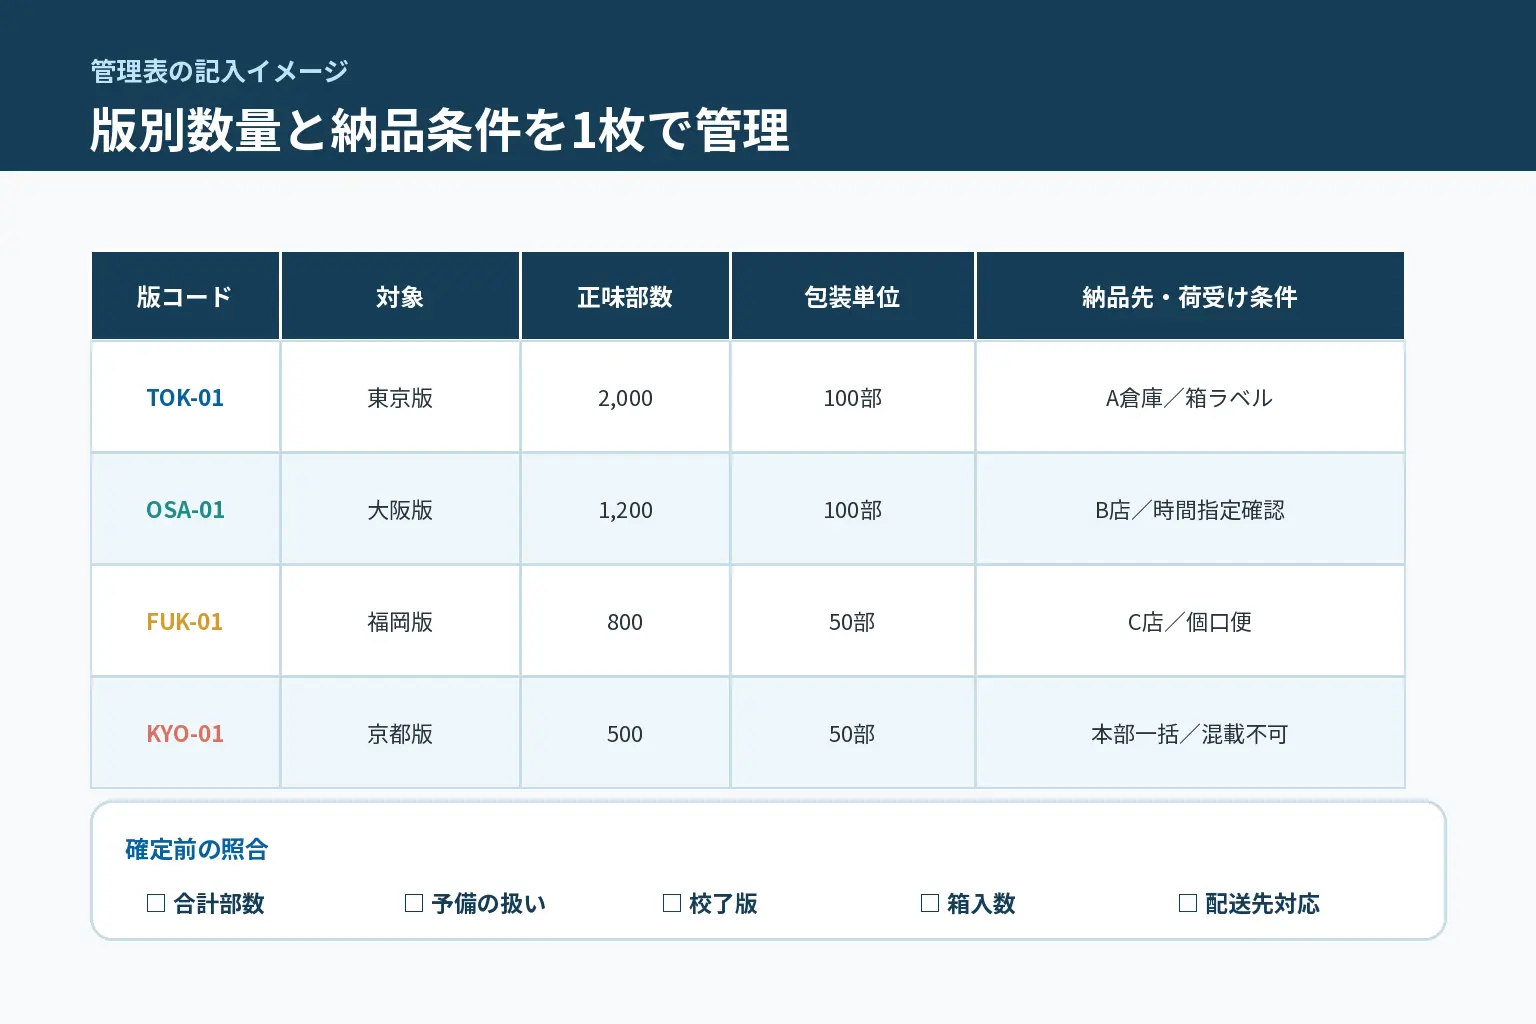Check the 合計部数 checkbox
Viewport: 1536px width, 1024px height.
(x=156, y=903)
